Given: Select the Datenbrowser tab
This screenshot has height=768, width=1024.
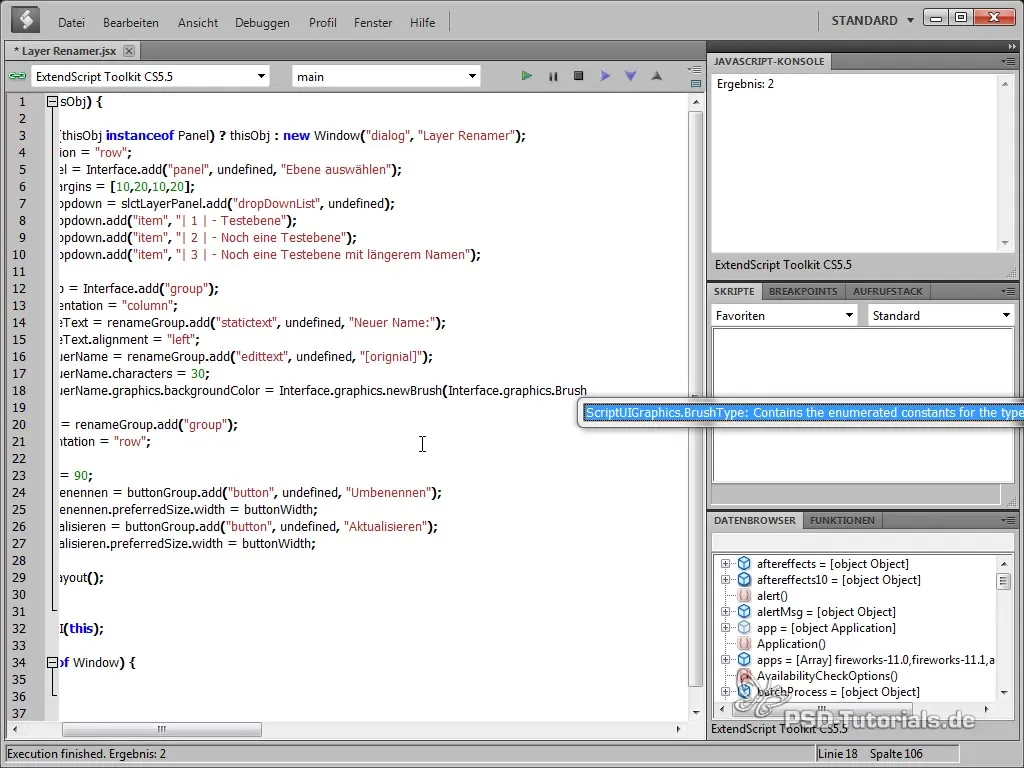Looking at the screenshot, I should pyautogui.click(x=755, y=520).
